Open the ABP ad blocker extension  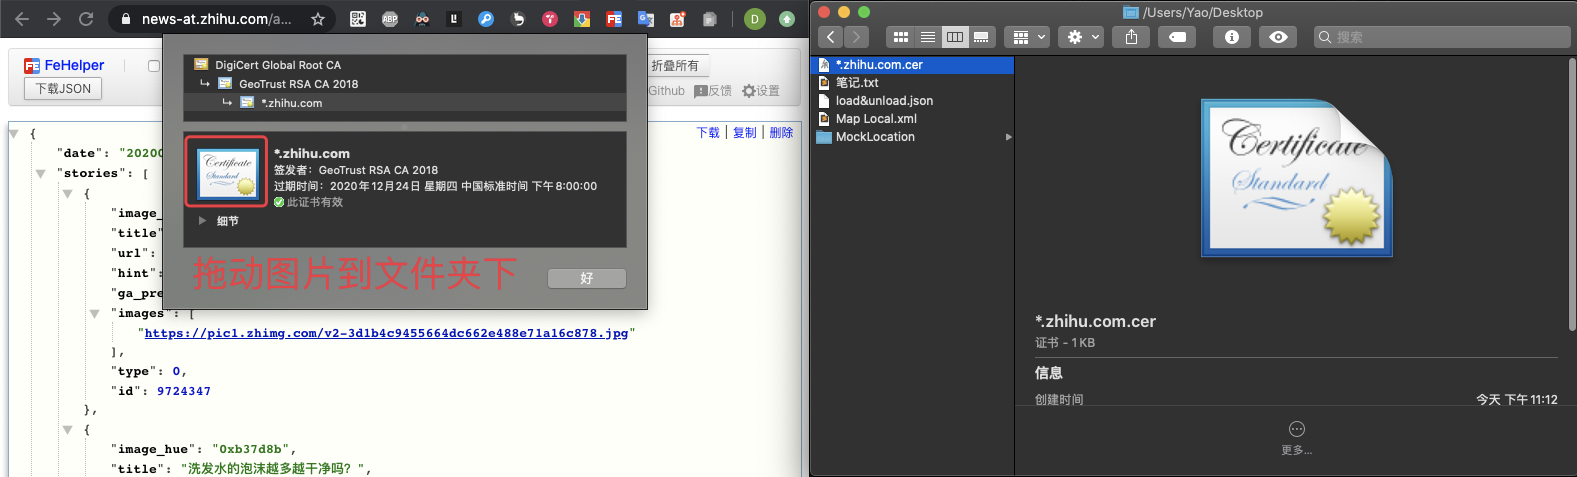click(x=390, y=19)
